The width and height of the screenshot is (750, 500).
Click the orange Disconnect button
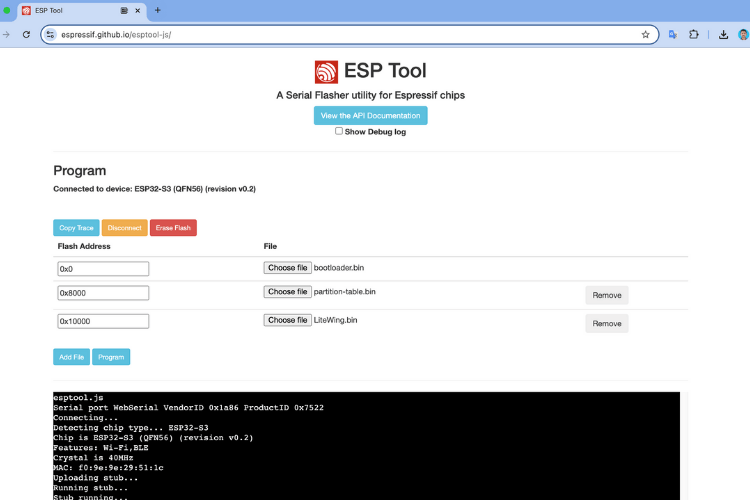(124, 228)
